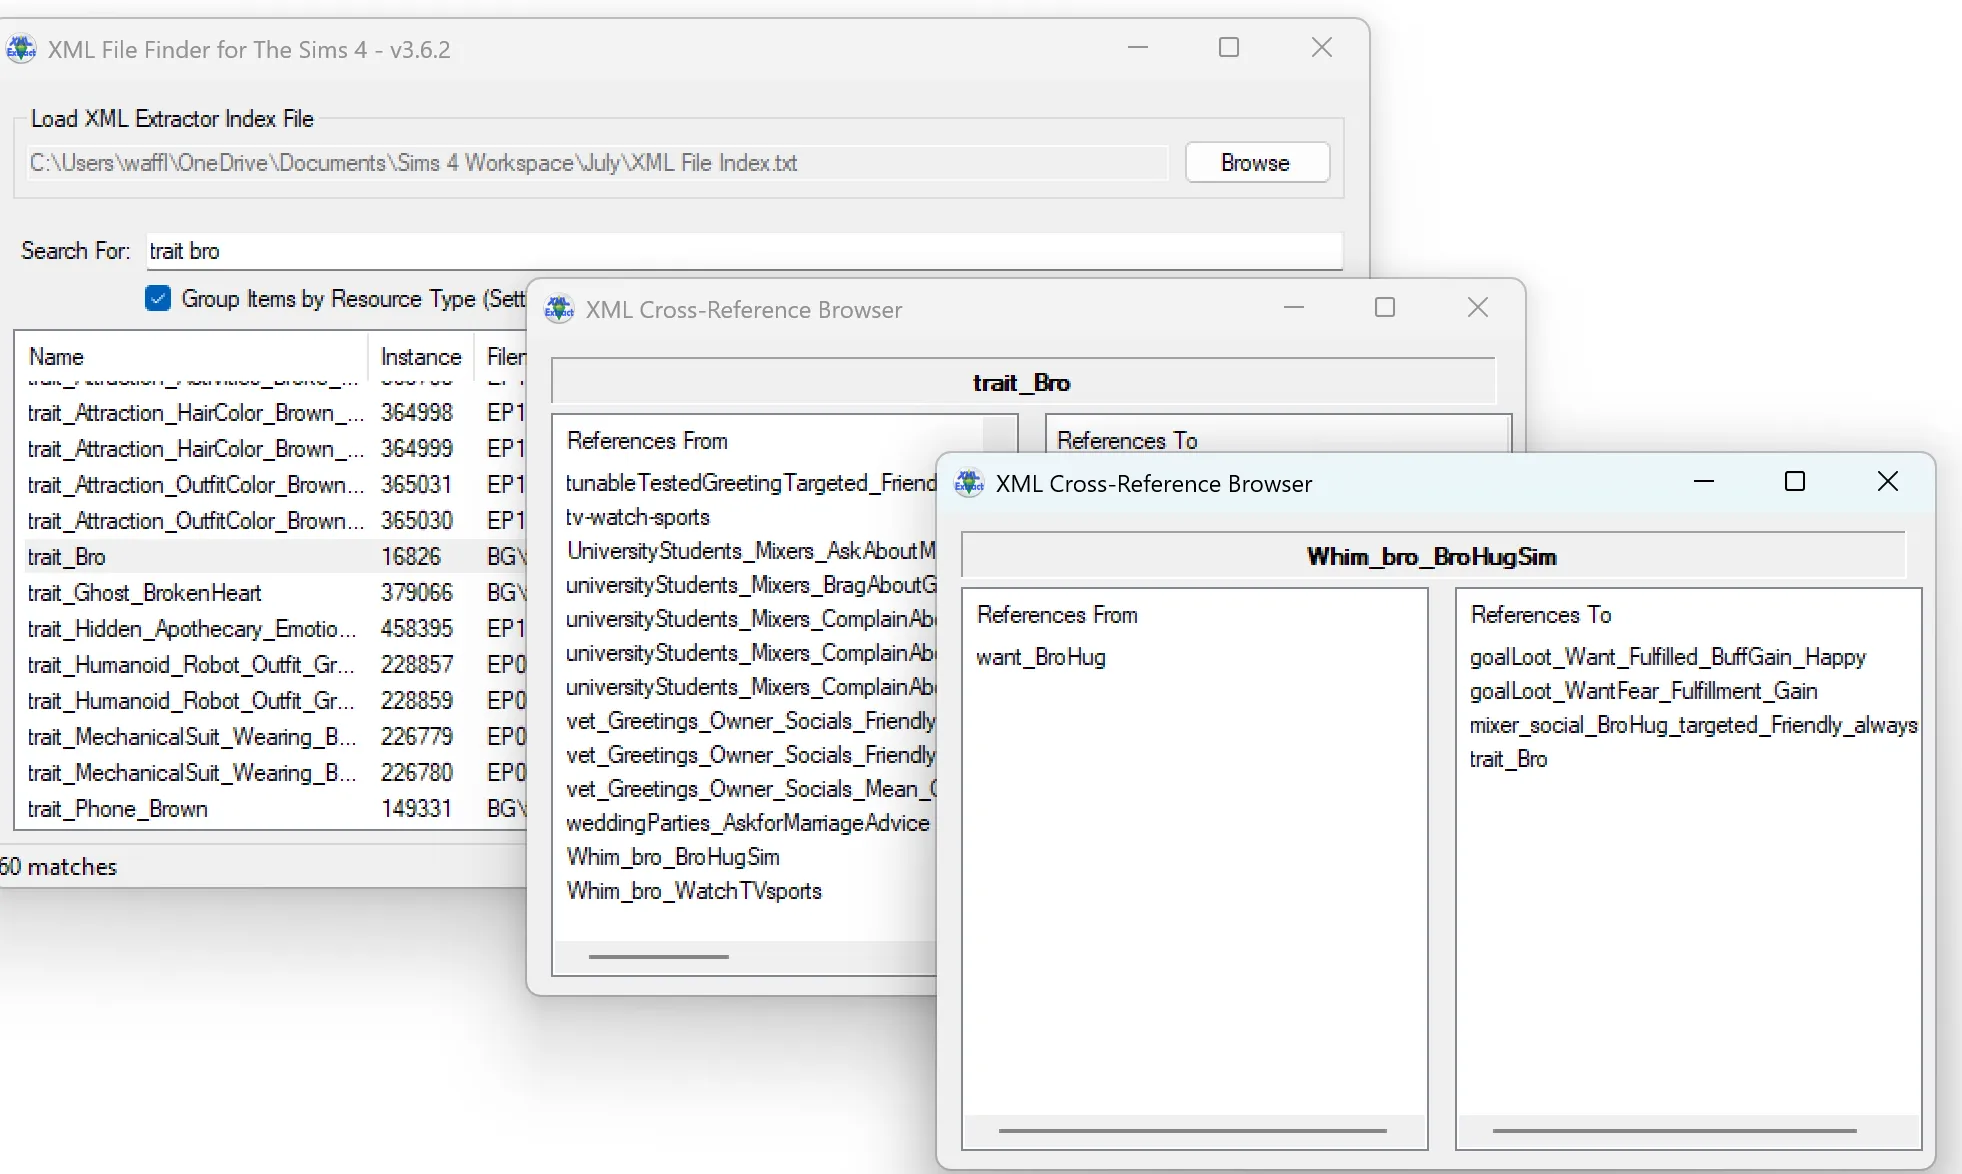
Task: Open want_BroHug in References From panel
Action: [1040, 657]
